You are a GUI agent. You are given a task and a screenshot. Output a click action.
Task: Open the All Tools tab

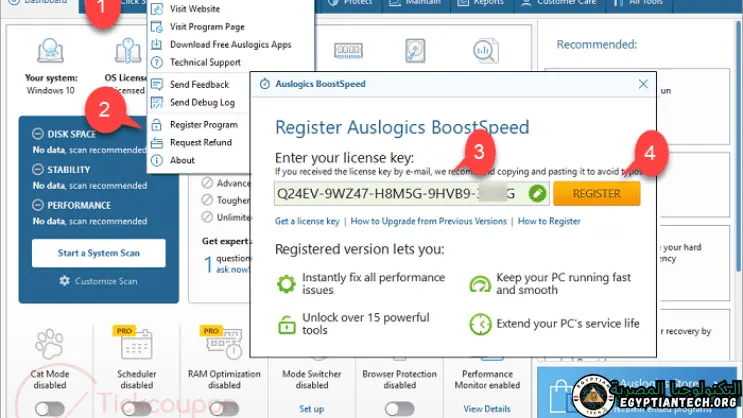tap(640, 2)
